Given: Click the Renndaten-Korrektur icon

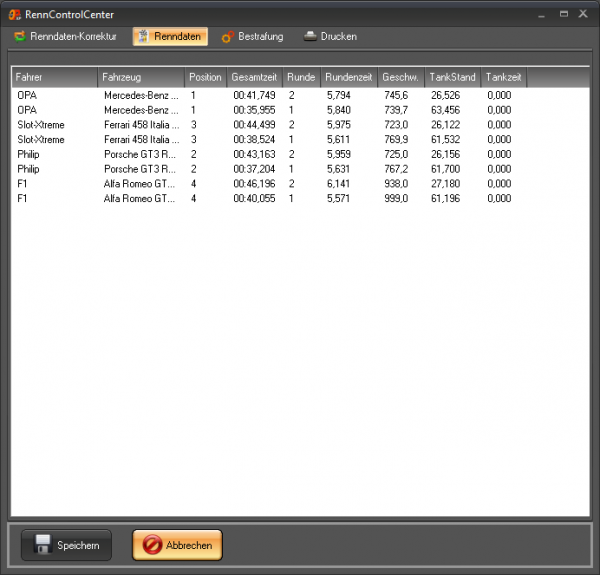Looking at the screenshot, I should pos(20,36).
